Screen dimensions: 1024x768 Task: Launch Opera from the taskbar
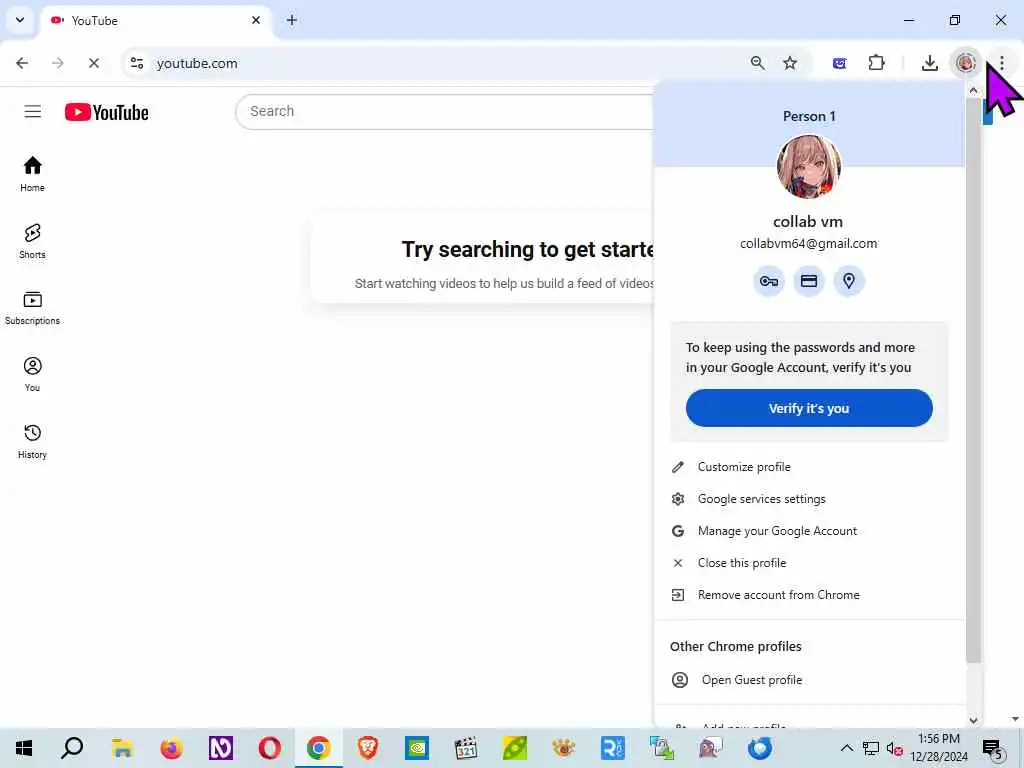click(x=269, y=748)
